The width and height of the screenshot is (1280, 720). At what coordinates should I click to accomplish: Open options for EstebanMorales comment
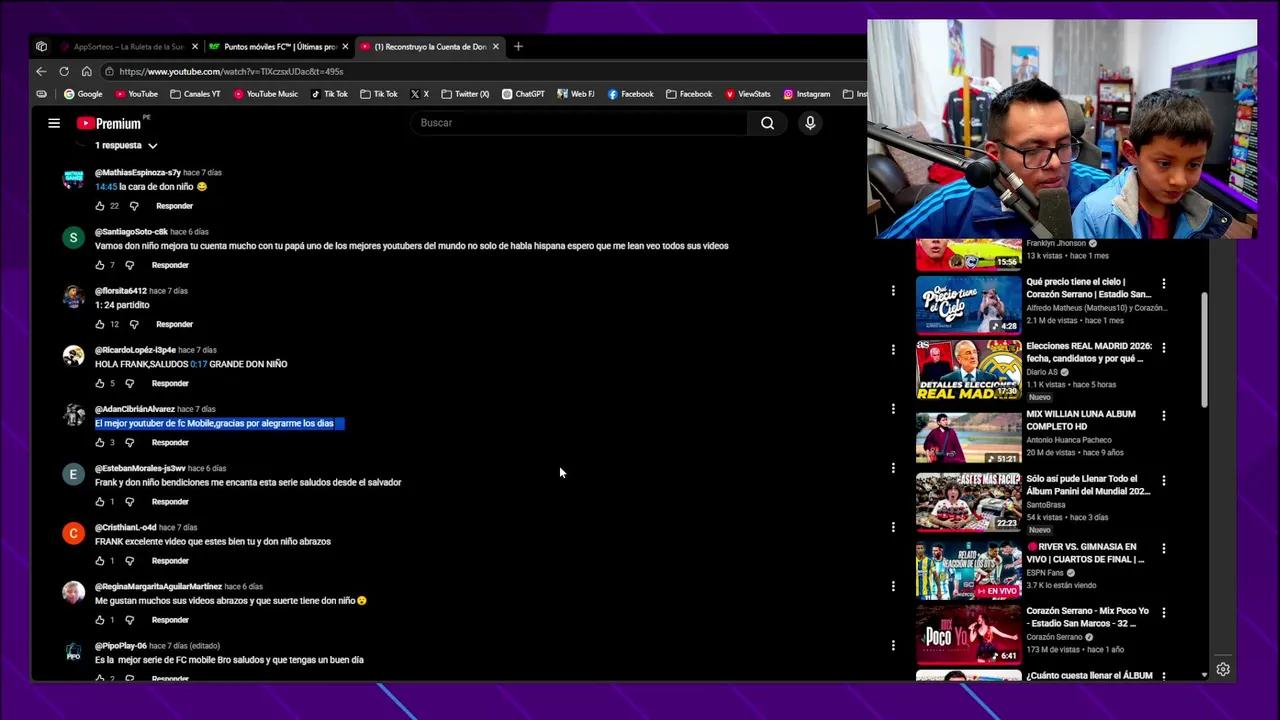(893, 468)
